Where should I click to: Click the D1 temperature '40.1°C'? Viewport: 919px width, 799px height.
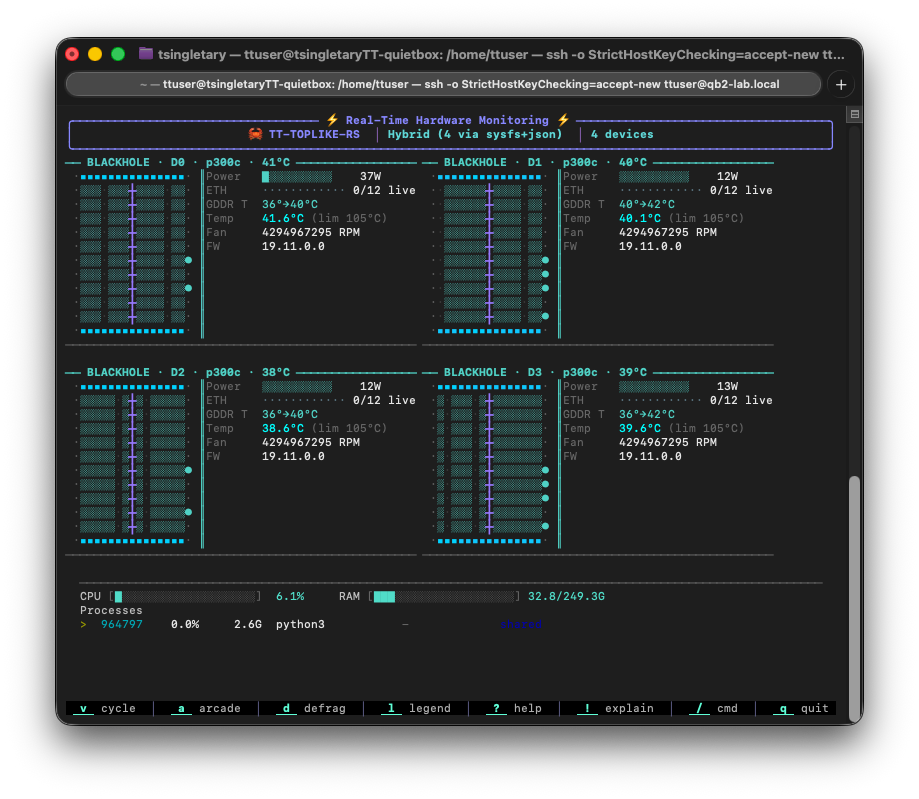pos(640,218)
